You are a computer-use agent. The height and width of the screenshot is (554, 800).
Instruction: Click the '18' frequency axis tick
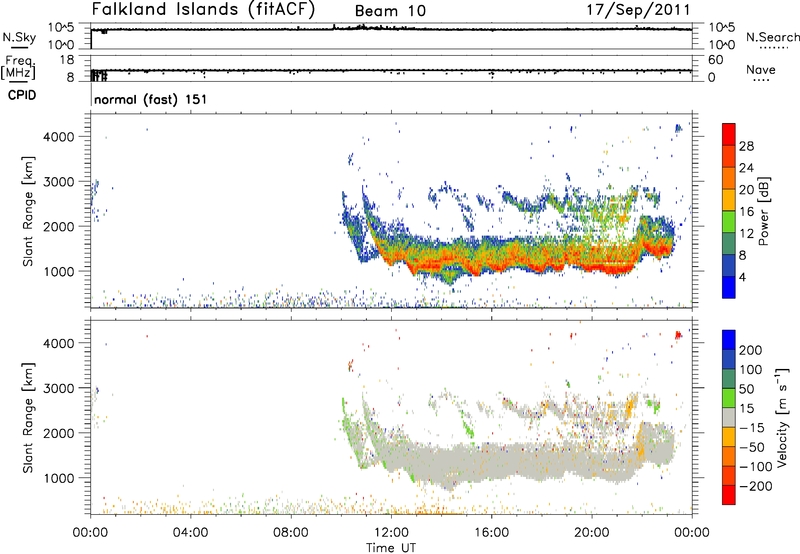(67, 60)
